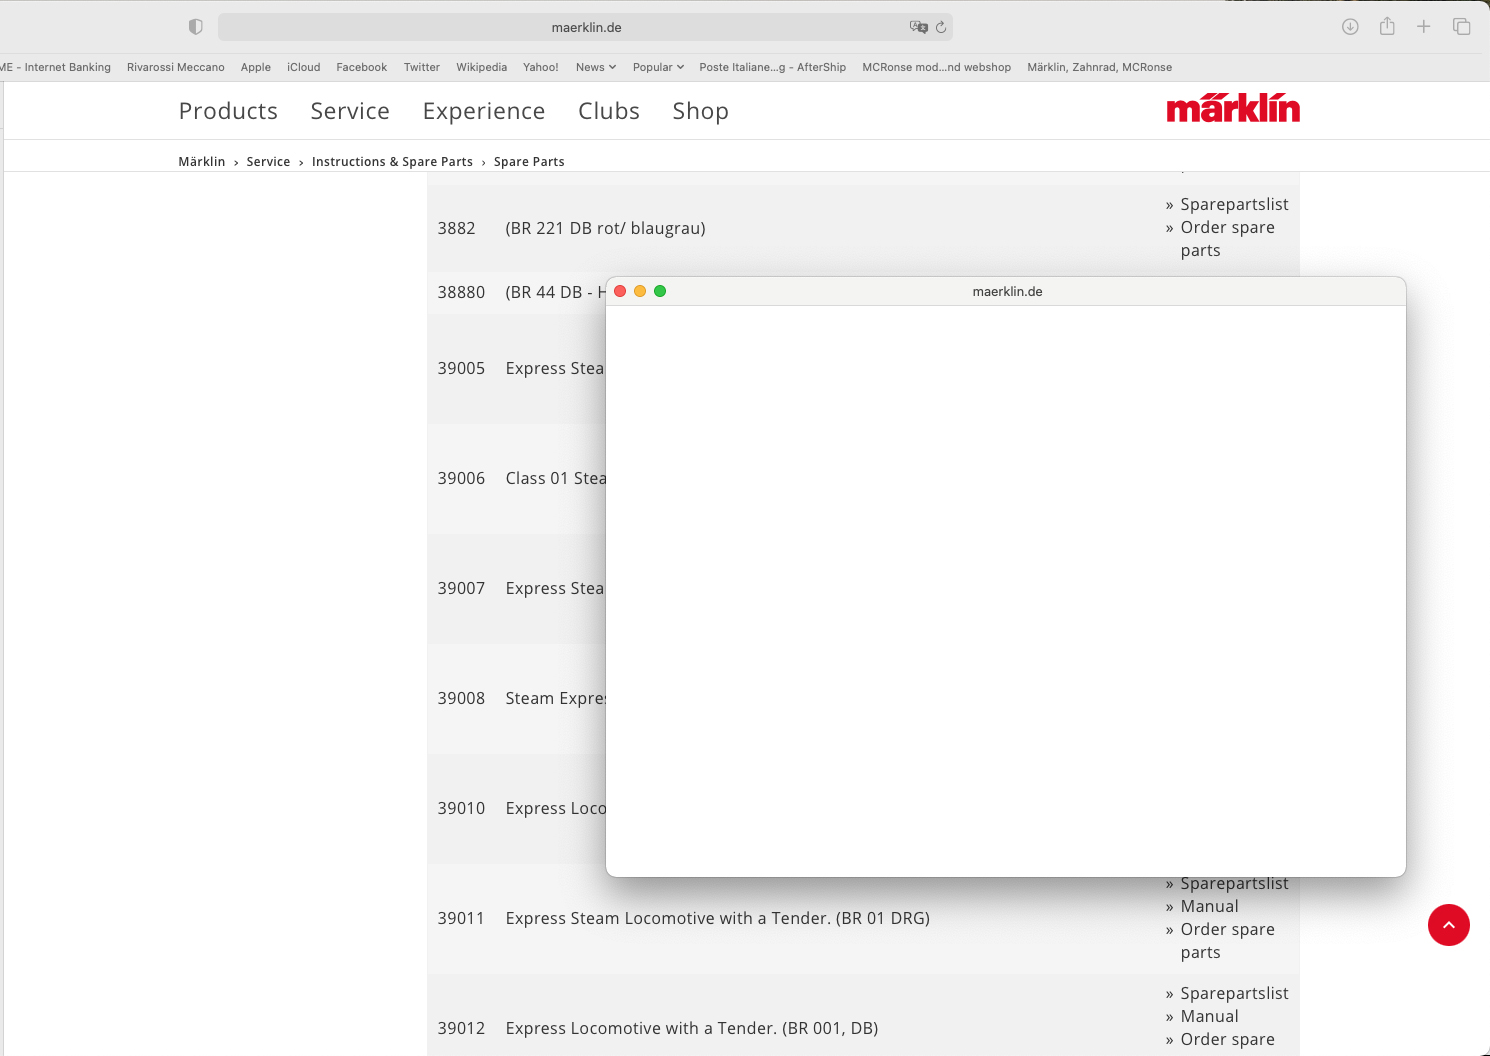The width and height of the screenshot is (1490, 1056).
Task: Click the Märklin logo
Action: [1233, 108]
